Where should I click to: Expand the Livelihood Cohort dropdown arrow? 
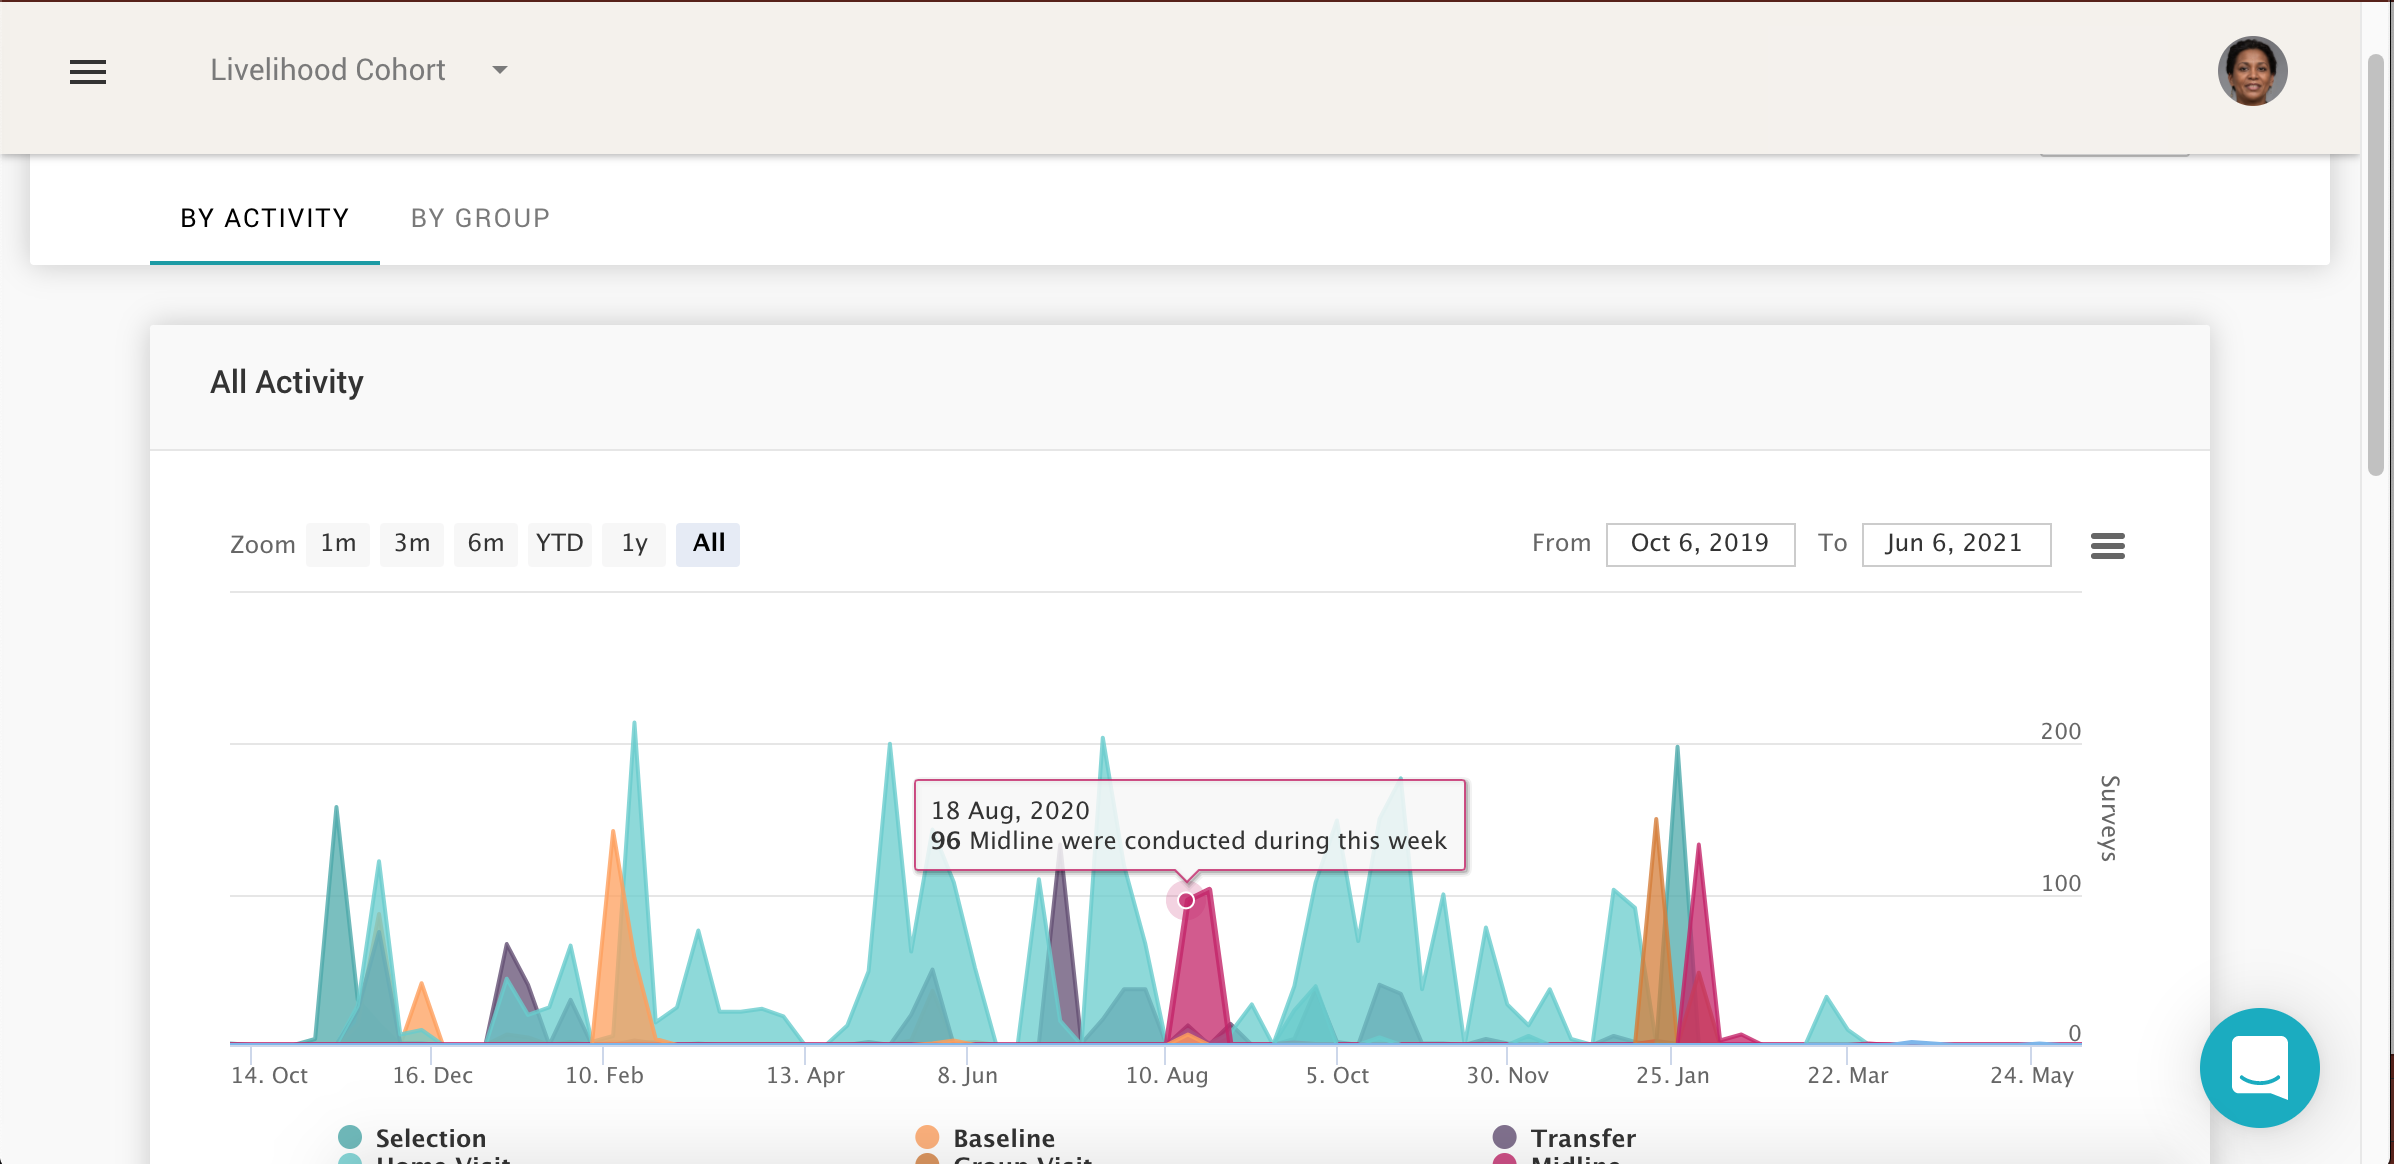[x=500, y=70]
